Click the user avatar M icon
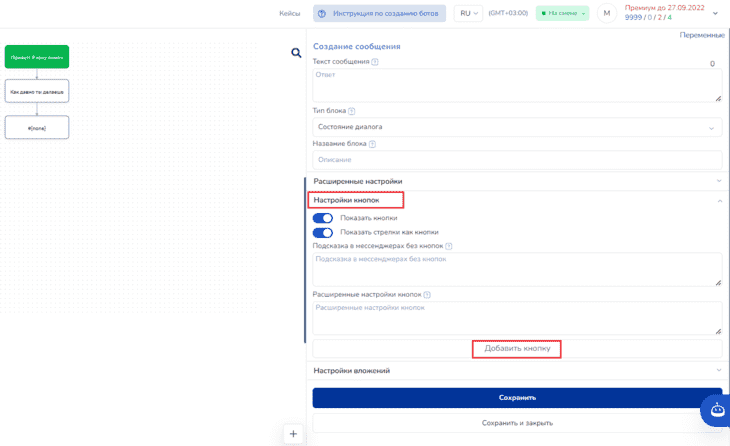Viewport: 730px width, 446px height. (x=606, y=13)
